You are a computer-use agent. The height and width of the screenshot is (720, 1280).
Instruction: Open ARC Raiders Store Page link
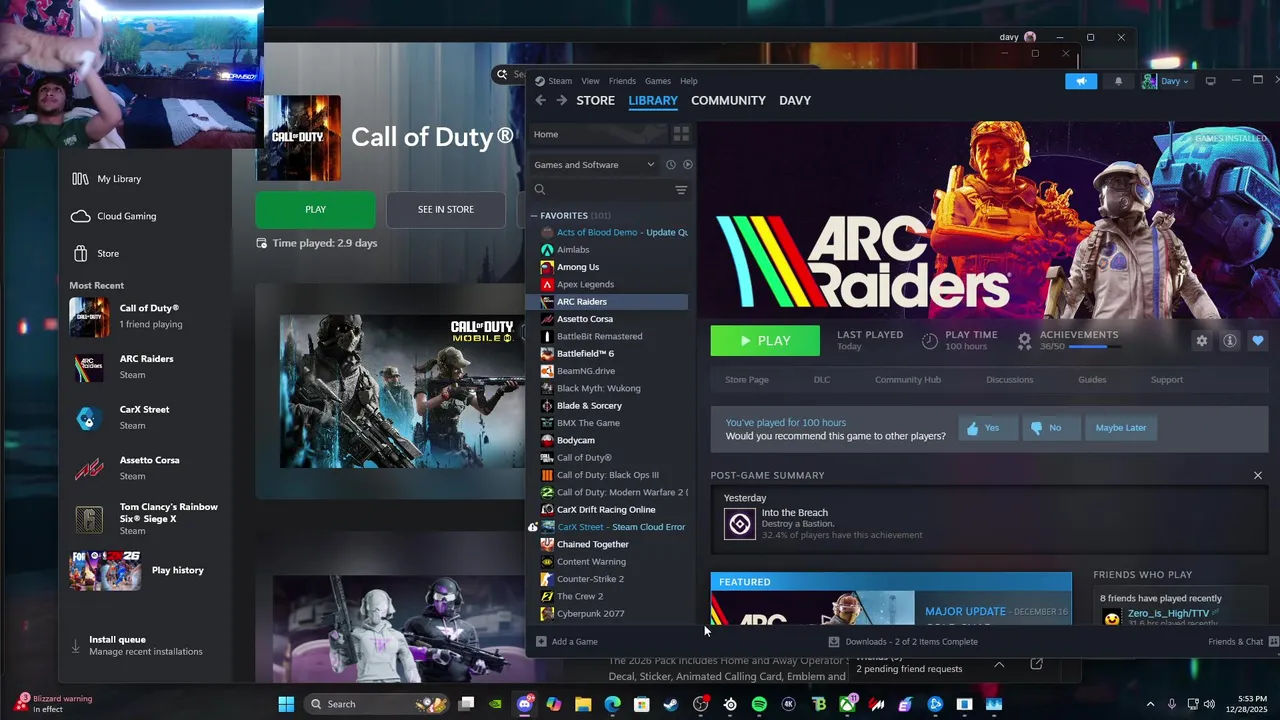(747, 380)
